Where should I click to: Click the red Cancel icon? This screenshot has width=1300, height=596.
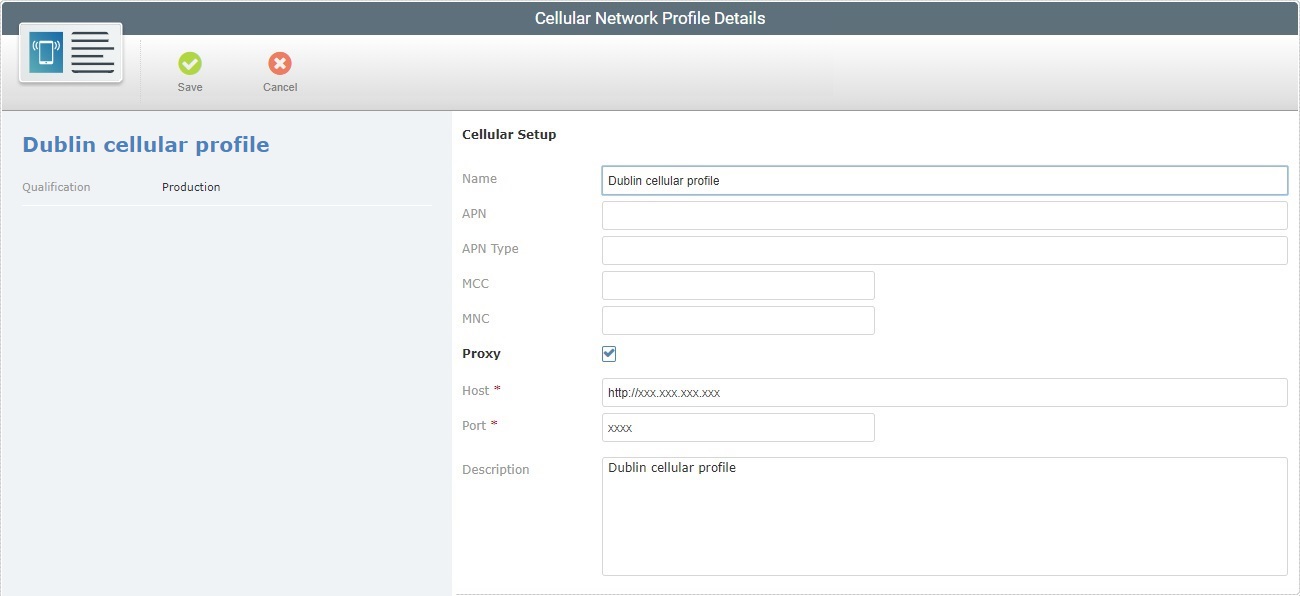(x=279, y=63)
